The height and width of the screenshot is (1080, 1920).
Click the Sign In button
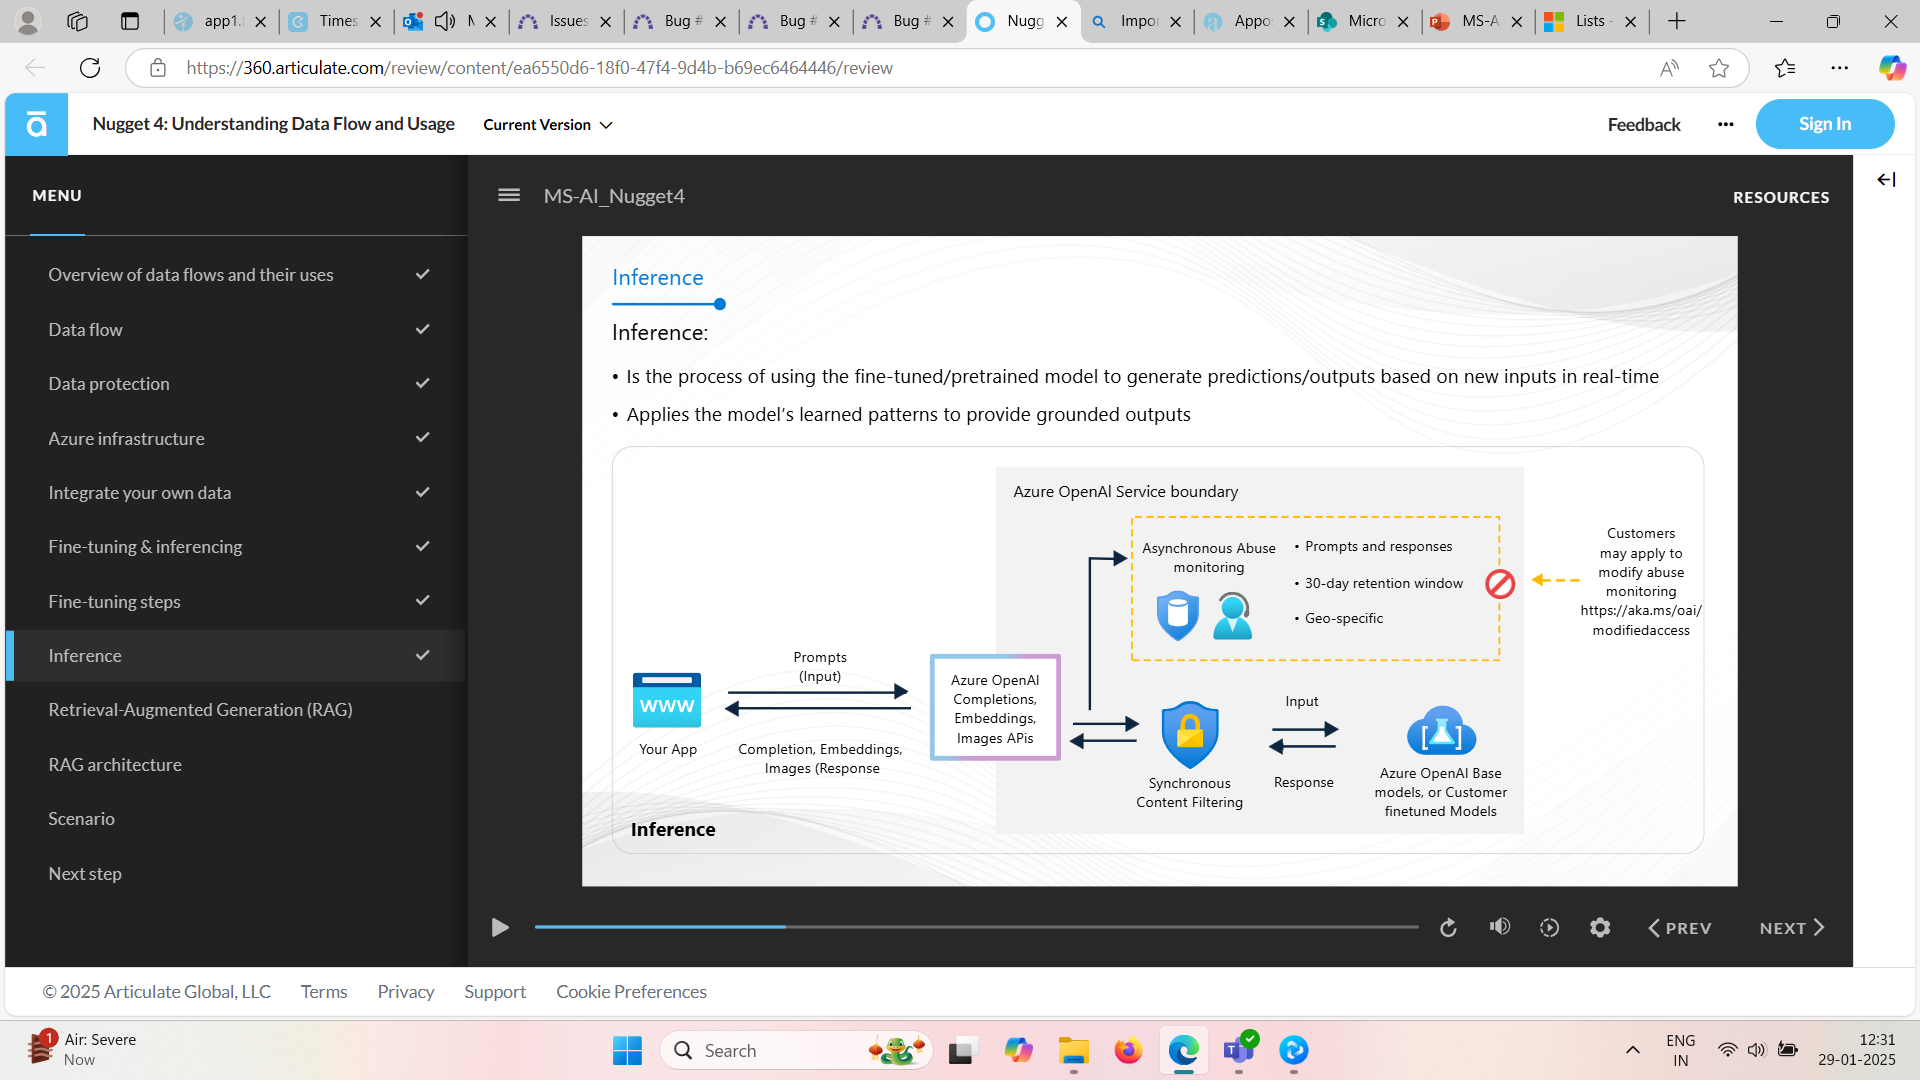tap(1825, 124)
